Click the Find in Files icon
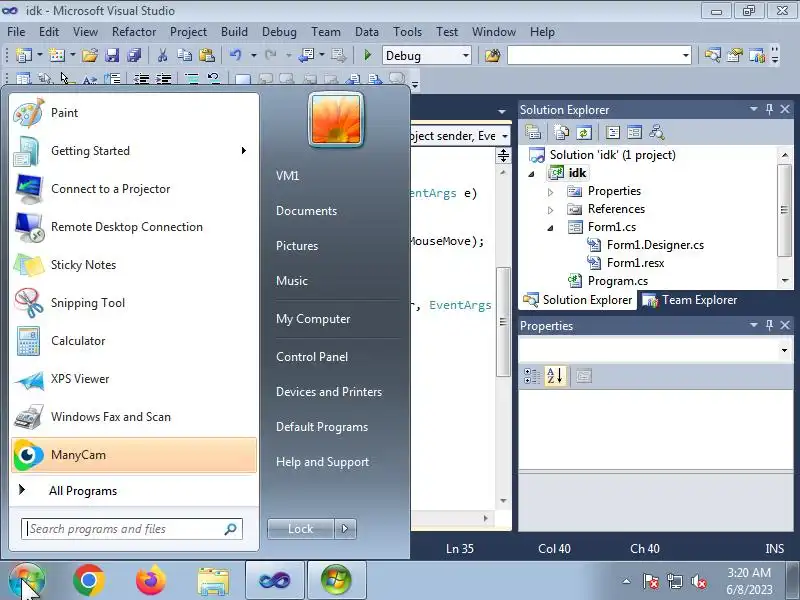 pyautogui.click(x=492, y=55)
